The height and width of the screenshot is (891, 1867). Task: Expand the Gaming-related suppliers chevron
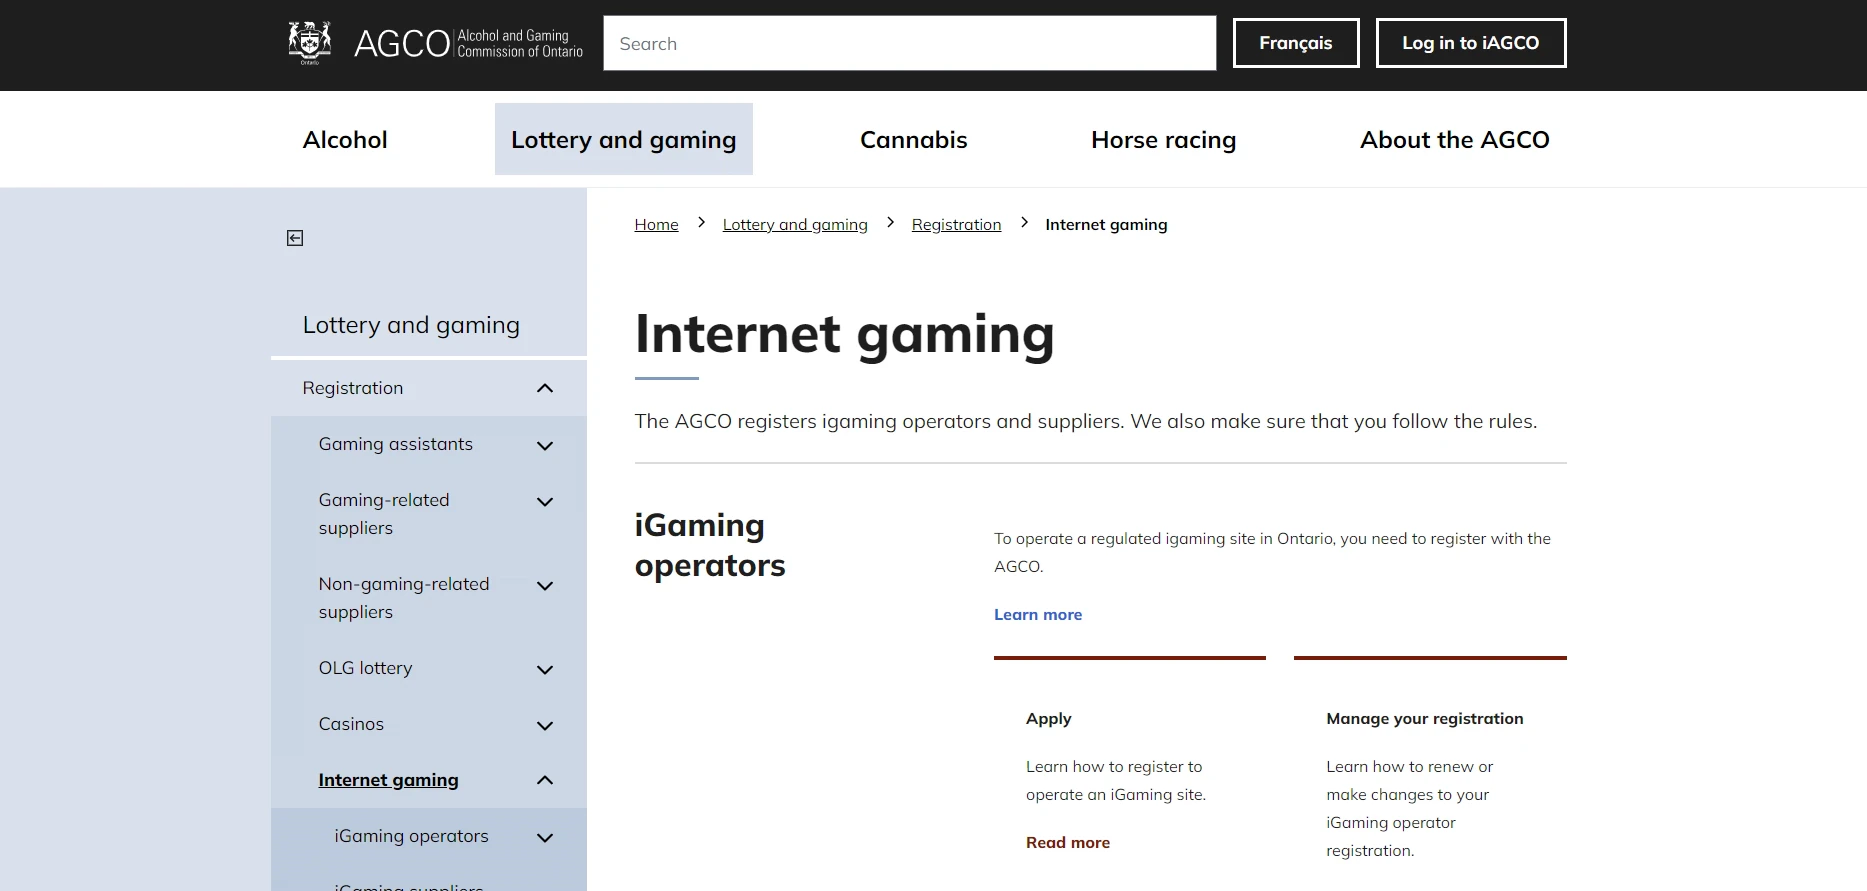coord(545,501)
